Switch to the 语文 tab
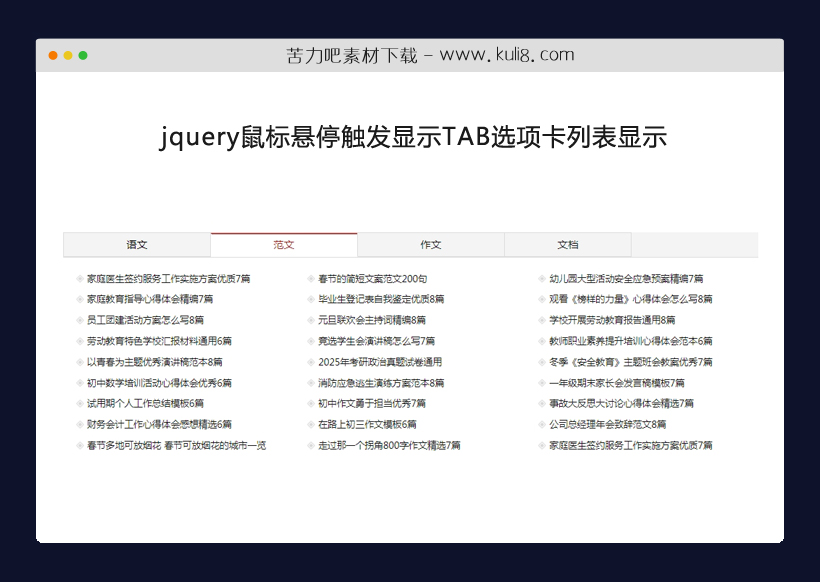This screenshot has height=582, width=820. click(x=136, y=244)
